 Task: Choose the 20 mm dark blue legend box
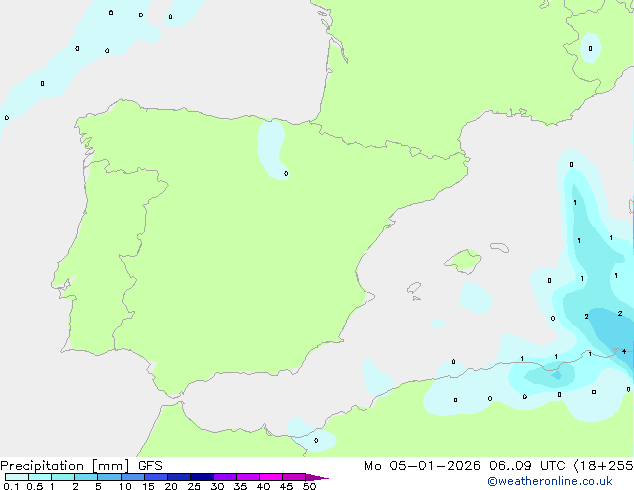point(179,477)
